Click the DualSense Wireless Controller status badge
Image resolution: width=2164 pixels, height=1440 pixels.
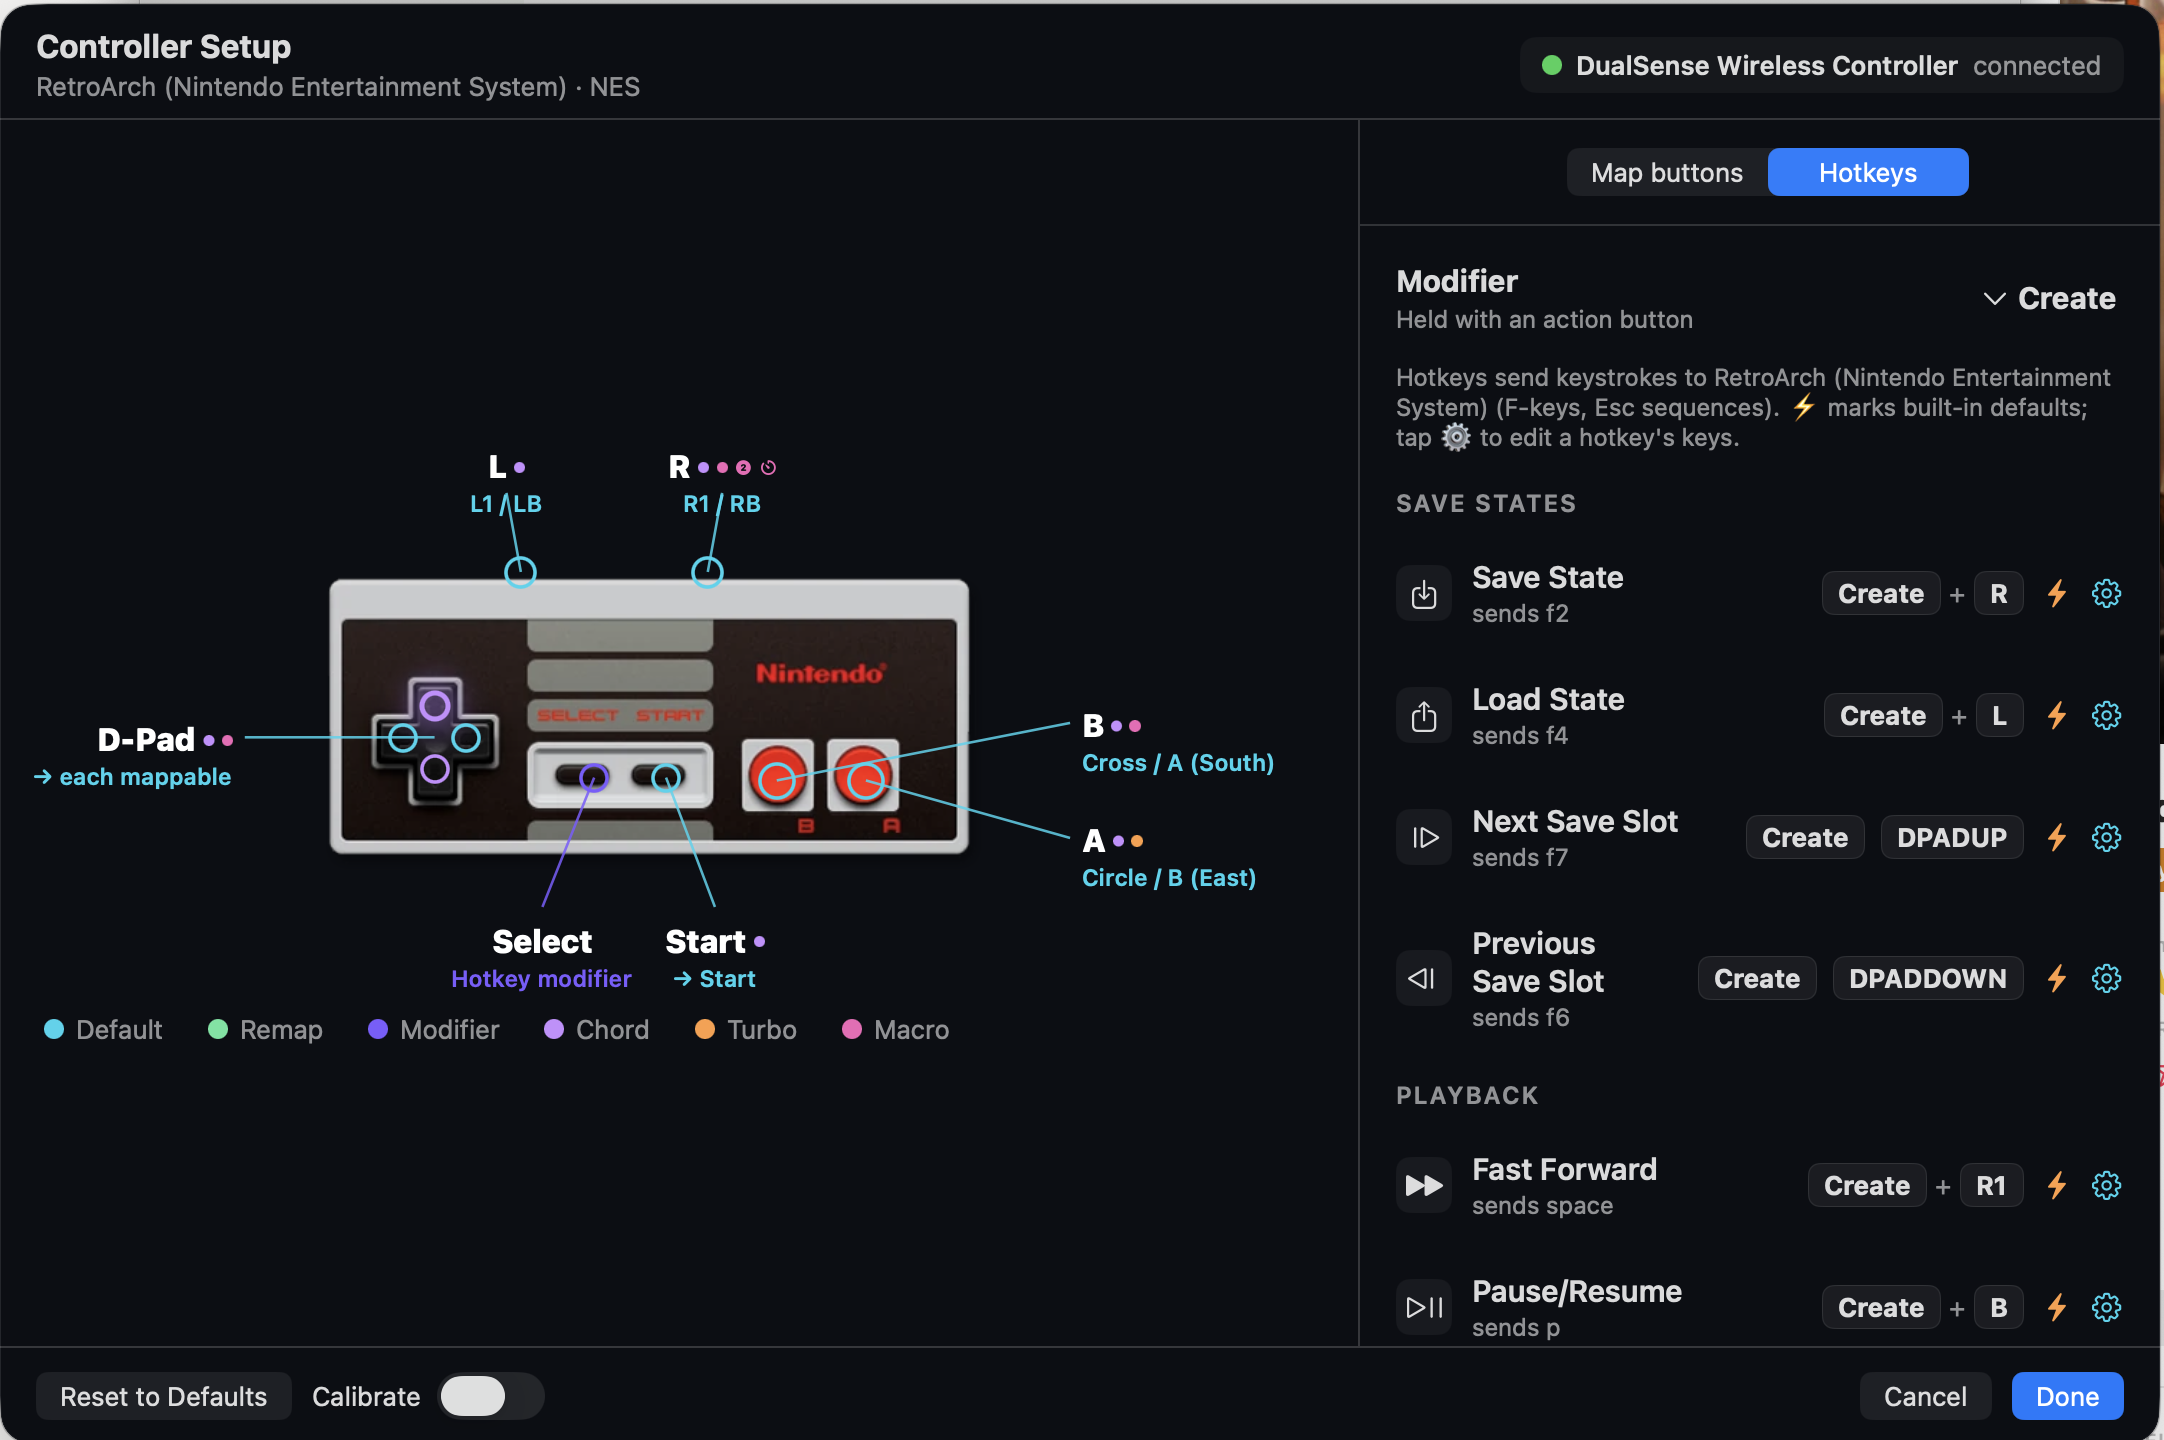(1822, 66)
